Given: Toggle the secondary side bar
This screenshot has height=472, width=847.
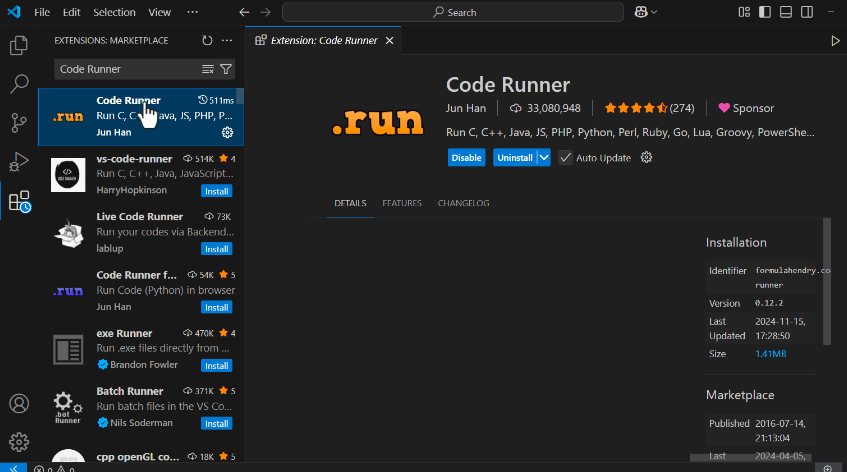Looking at the screenshot, I should 807,12.
